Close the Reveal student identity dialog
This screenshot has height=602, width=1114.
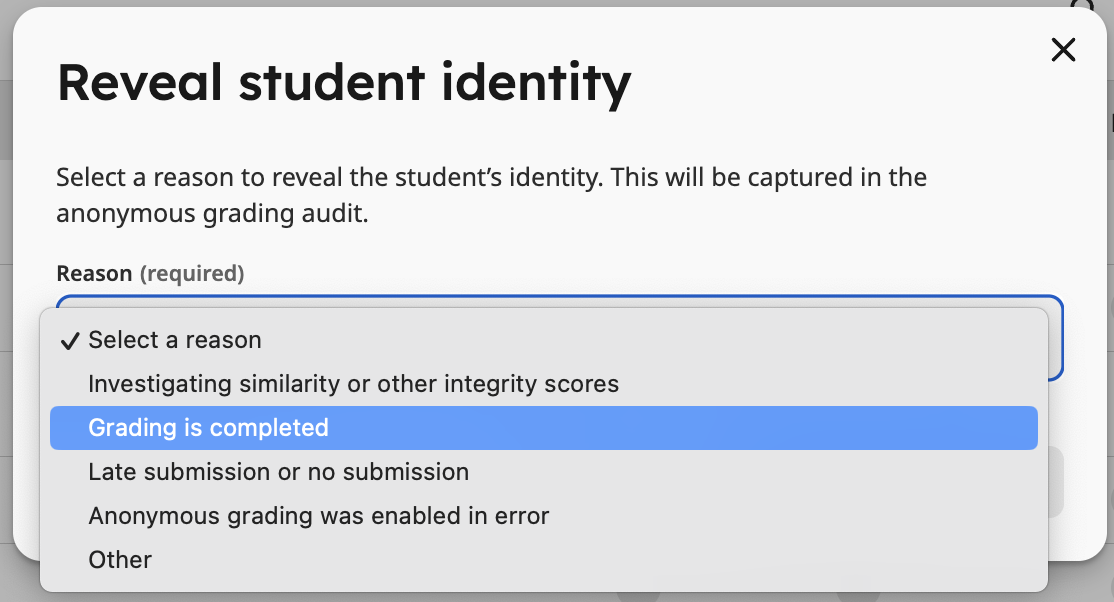pyautogui.click(x=1062, y=49)
